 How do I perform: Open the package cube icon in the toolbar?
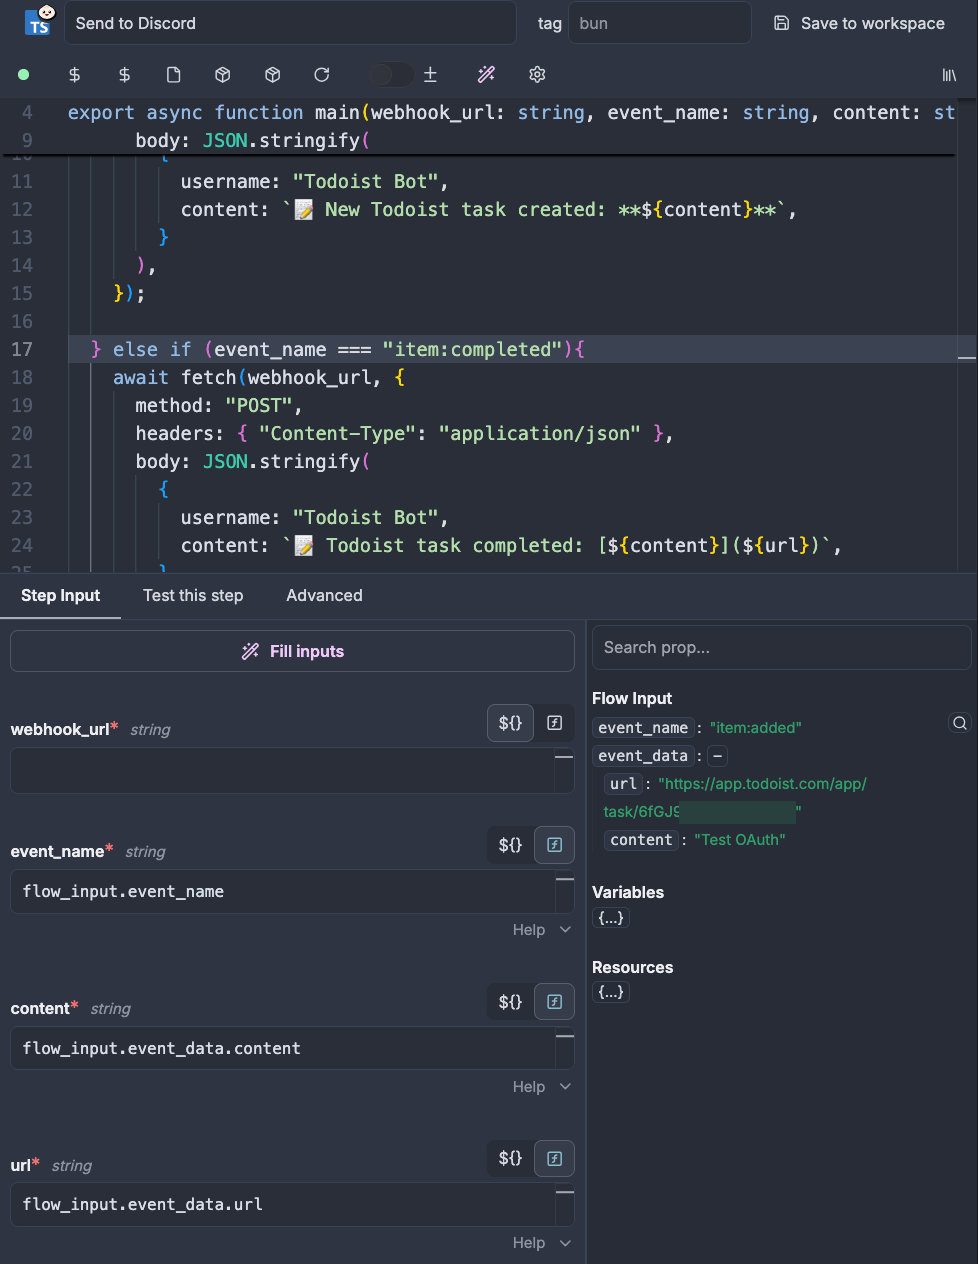(x=222, y=74)
